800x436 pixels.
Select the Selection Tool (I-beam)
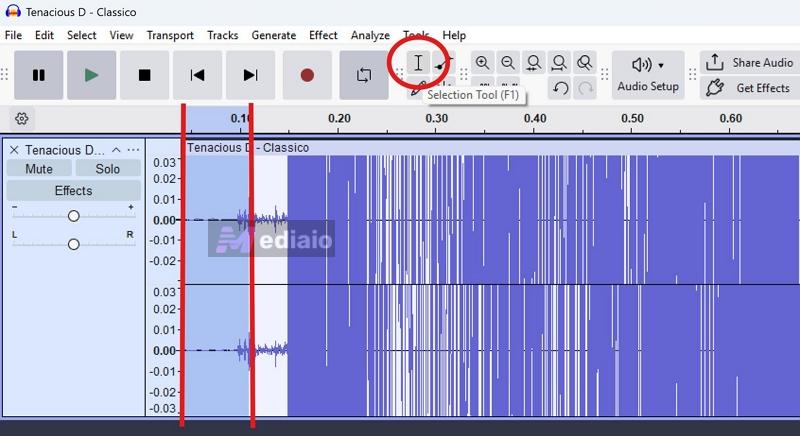(418, 63)
